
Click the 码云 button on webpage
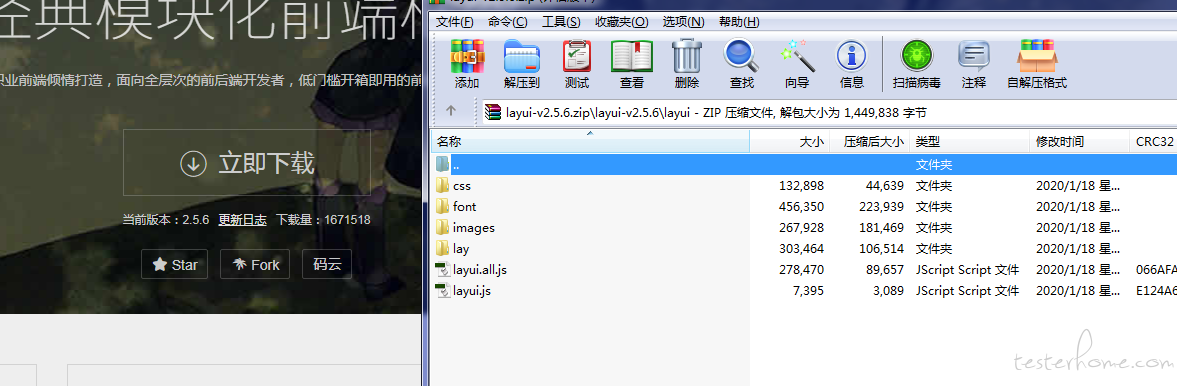pos(327,264)
